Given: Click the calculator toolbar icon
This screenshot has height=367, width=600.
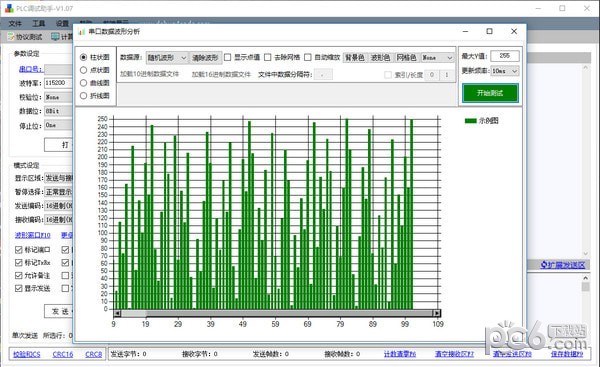Looking at the screenshot, I should pos(55,37).
